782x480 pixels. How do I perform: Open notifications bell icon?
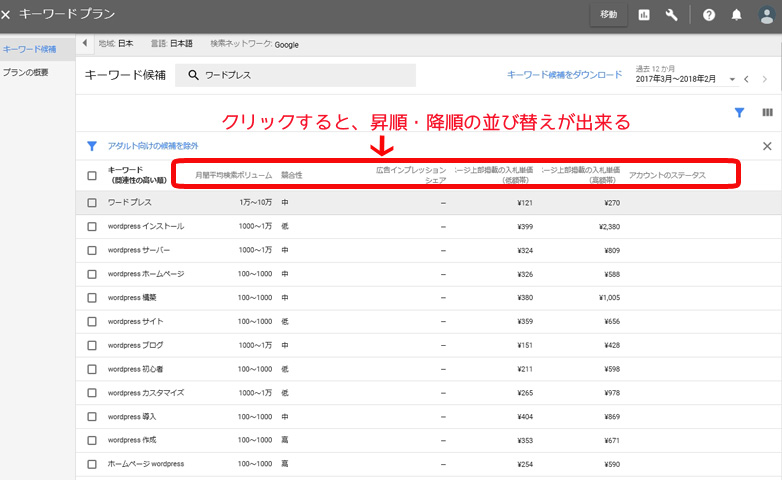coord(736,15)
